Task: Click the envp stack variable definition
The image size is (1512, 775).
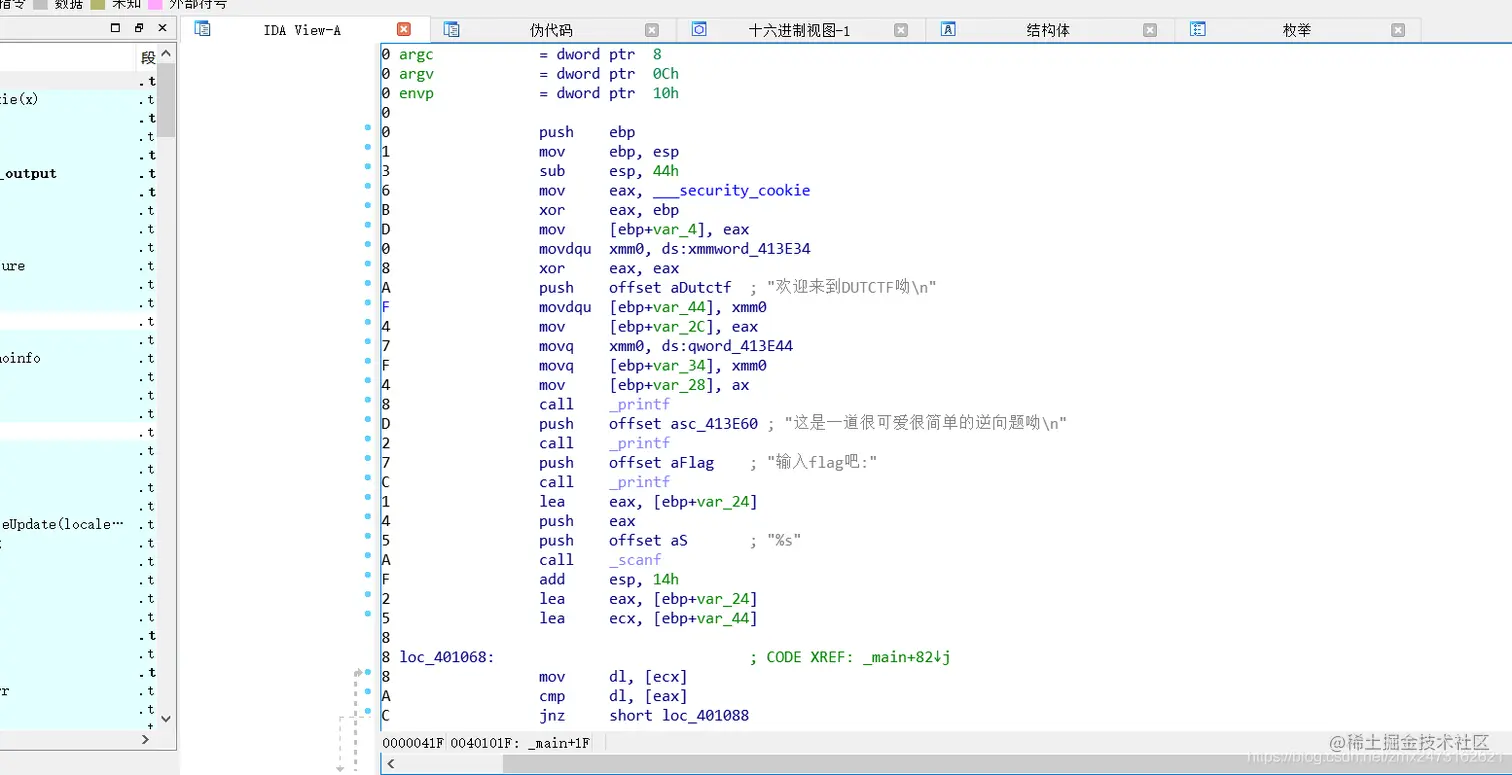Action: (x=416, y=93)
